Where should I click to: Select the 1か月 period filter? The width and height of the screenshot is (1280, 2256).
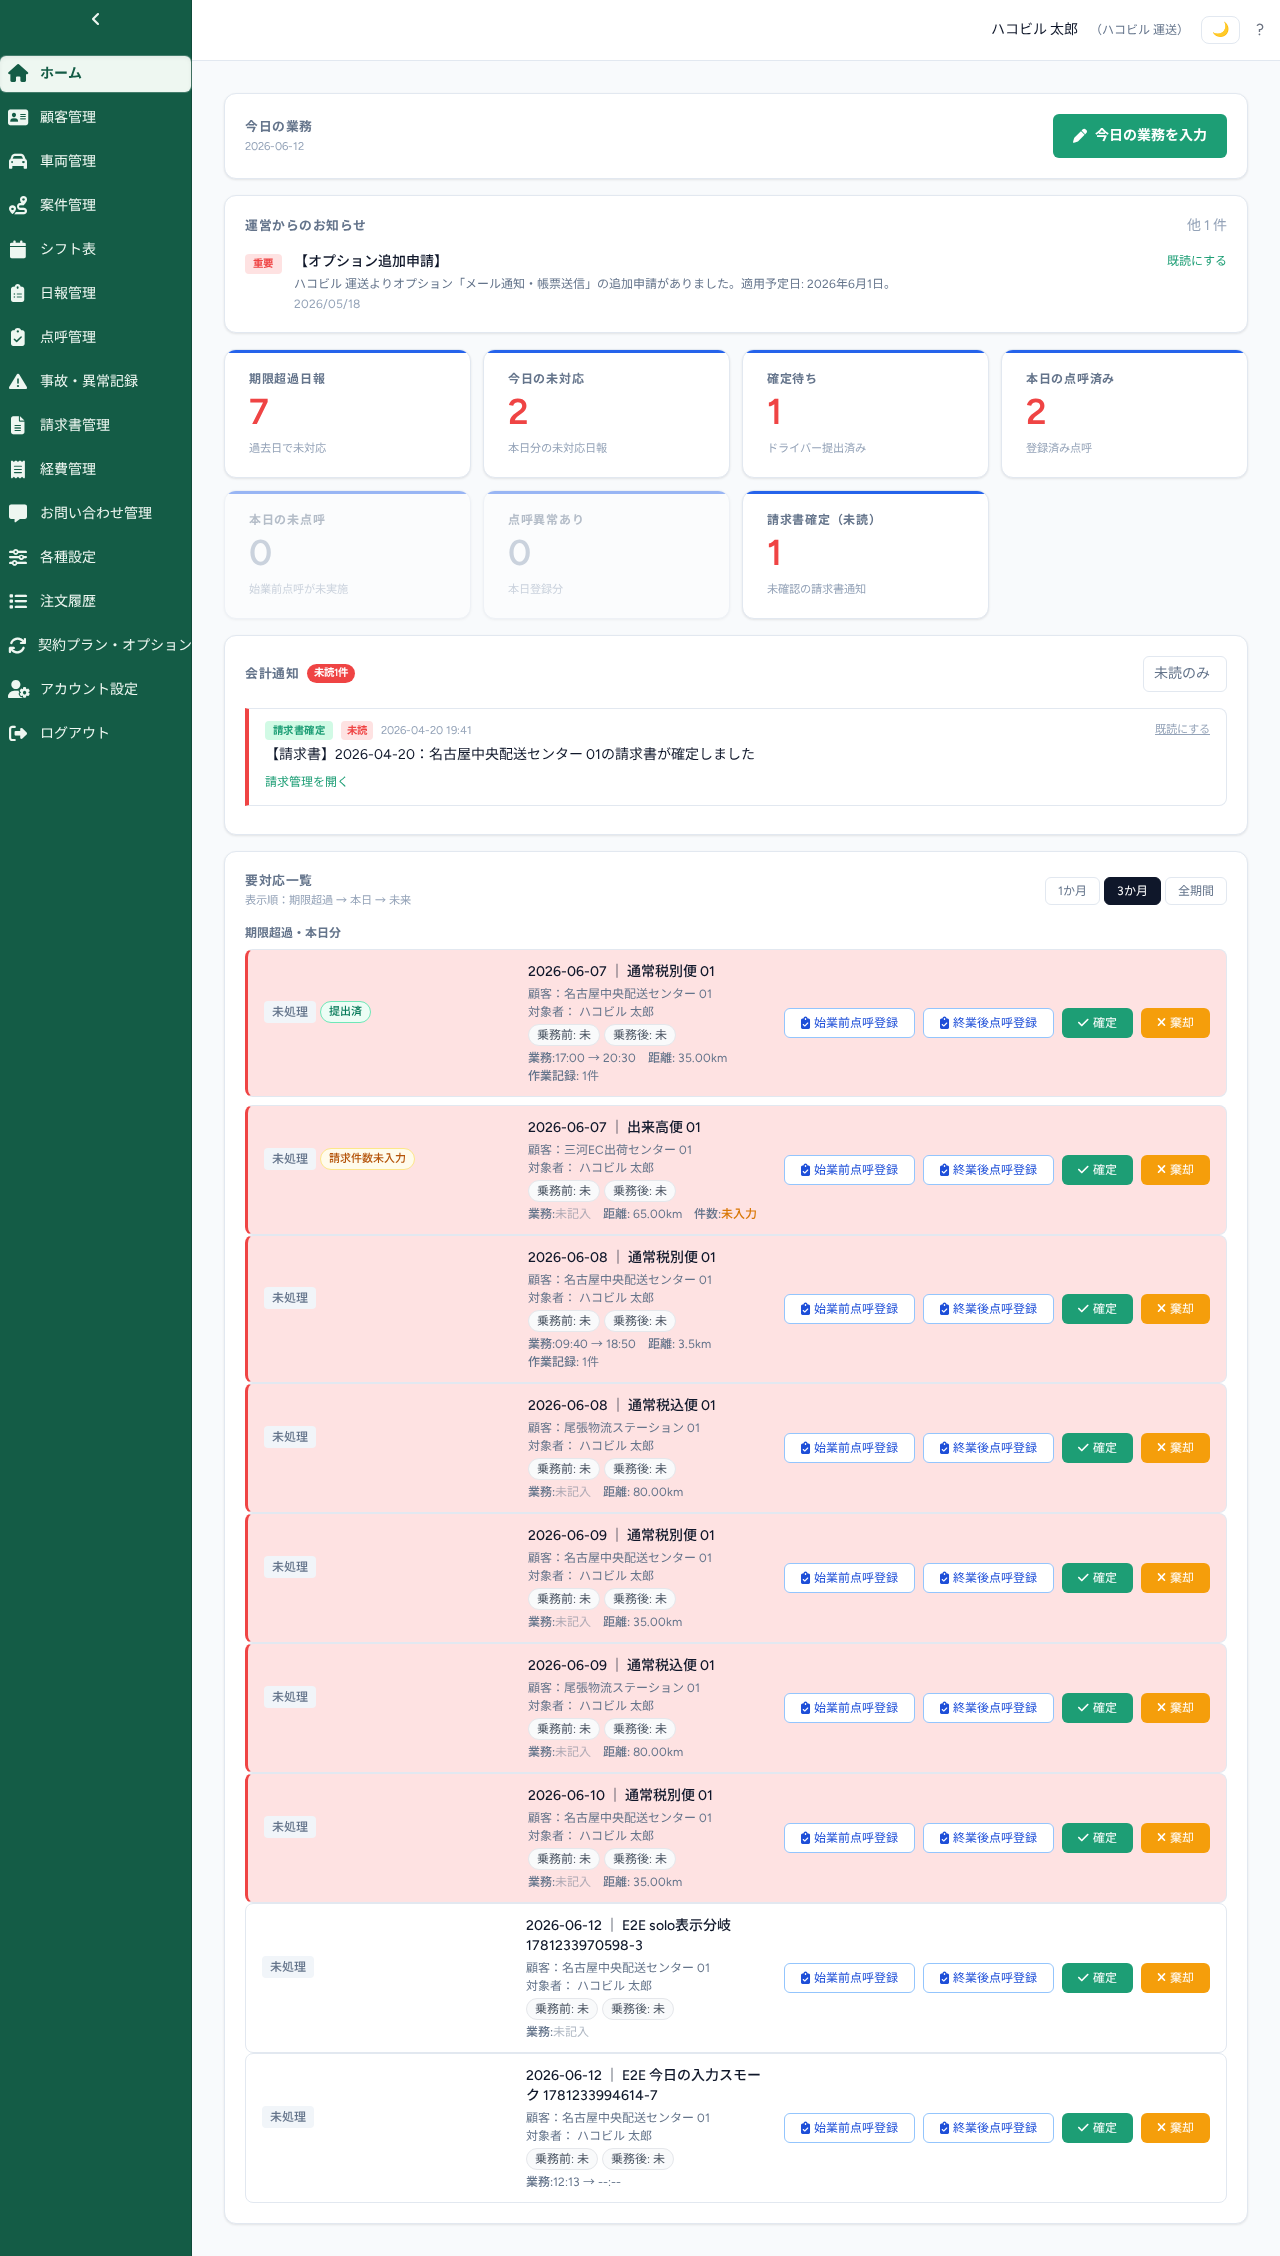coord(1072,891)
